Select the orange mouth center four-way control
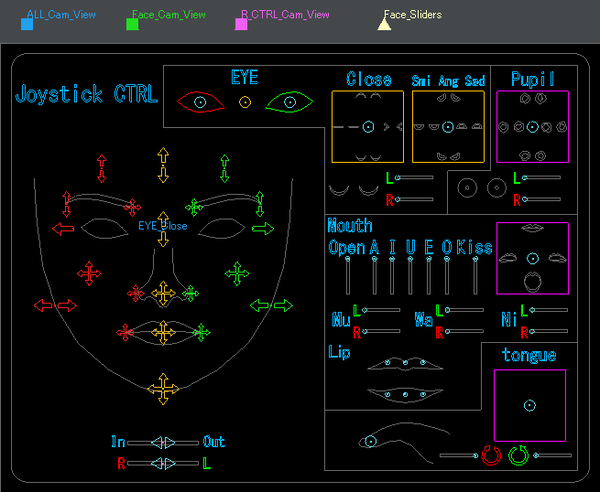The image size is (600, 492). coord(163,332)
